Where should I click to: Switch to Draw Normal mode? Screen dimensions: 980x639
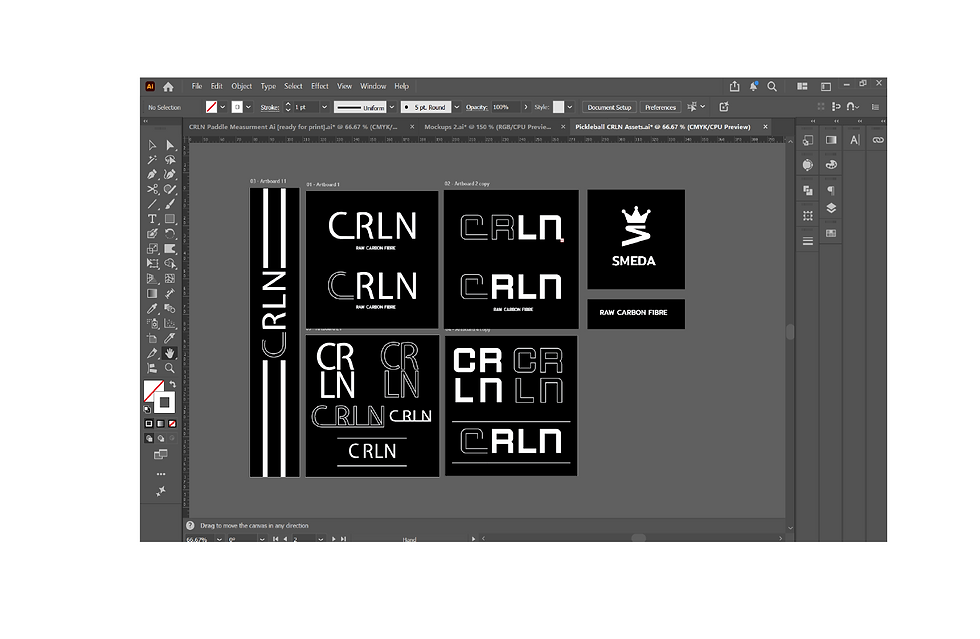(x=149, y=439)
